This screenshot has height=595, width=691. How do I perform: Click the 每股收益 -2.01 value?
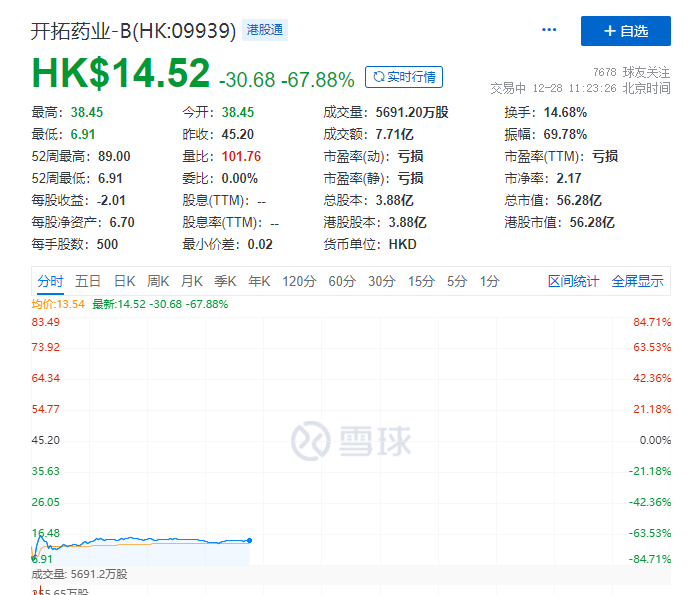tap(111, 201)
